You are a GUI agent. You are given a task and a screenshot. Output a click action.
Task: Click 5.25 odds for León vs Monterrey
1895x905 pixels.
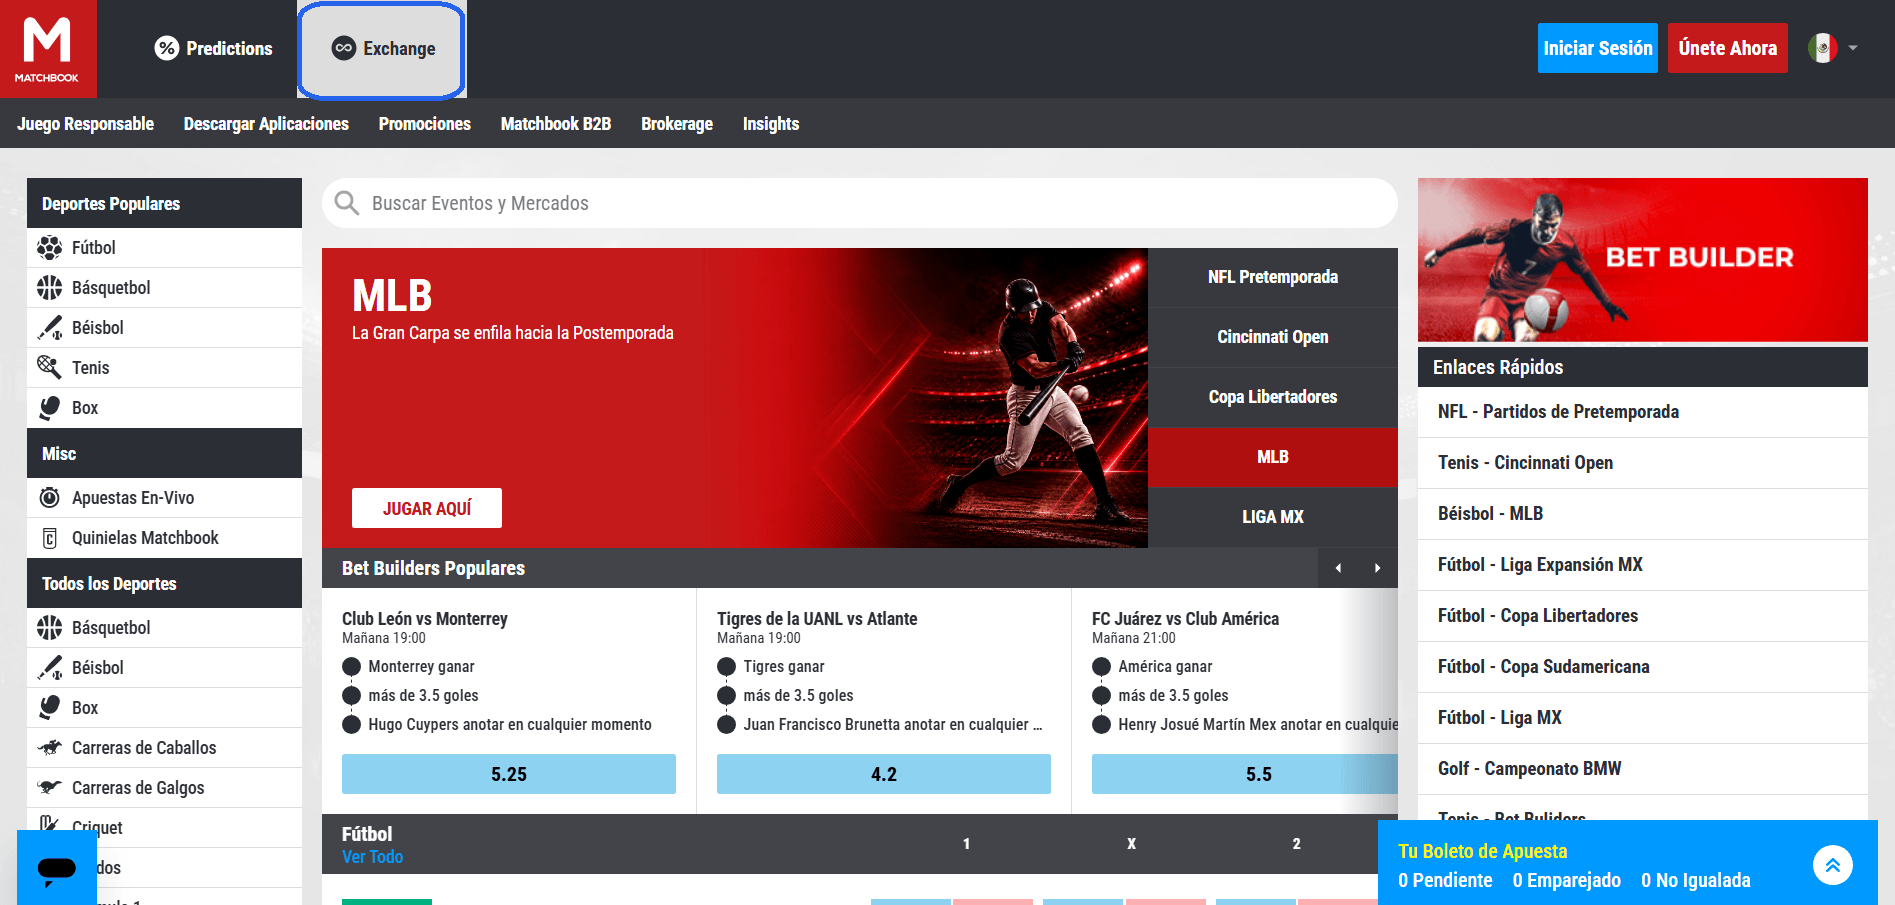point(509,774)
